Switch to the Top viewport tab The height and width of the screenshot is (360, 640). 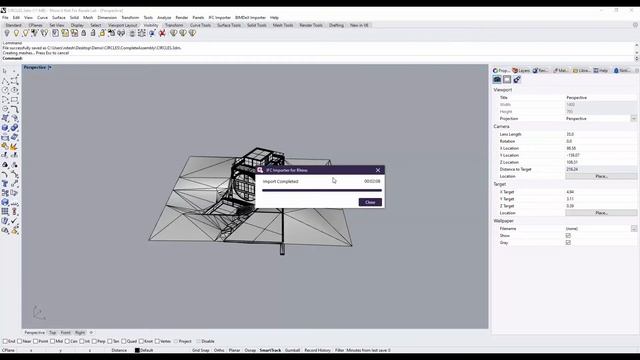click(x=52, y=333)
